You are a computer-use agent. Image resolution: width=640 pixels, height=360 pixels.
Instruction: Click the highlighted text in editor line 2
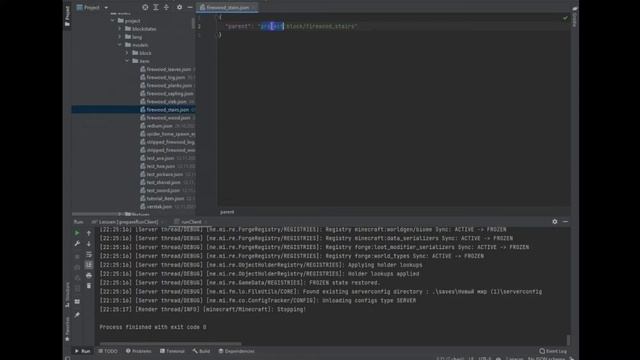pos(272,26)
